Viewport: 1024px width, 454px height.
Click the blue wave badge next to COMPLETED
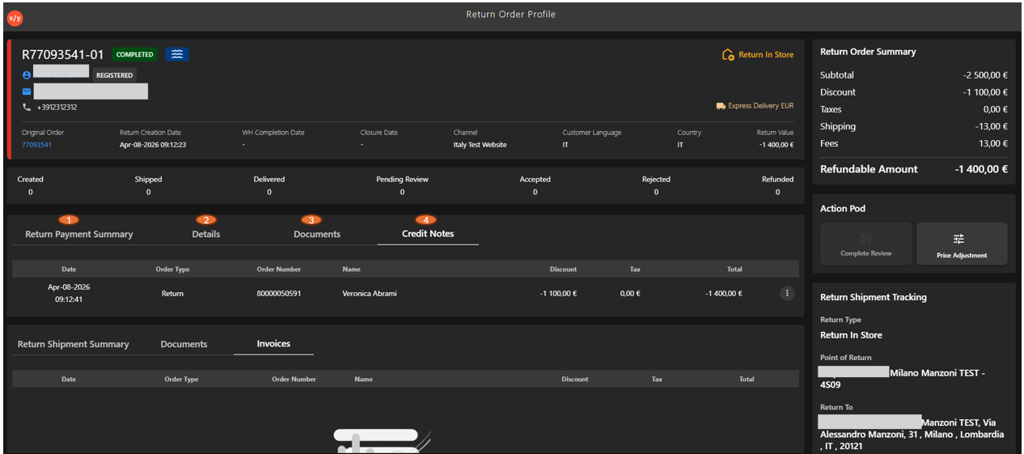(177, 54)
